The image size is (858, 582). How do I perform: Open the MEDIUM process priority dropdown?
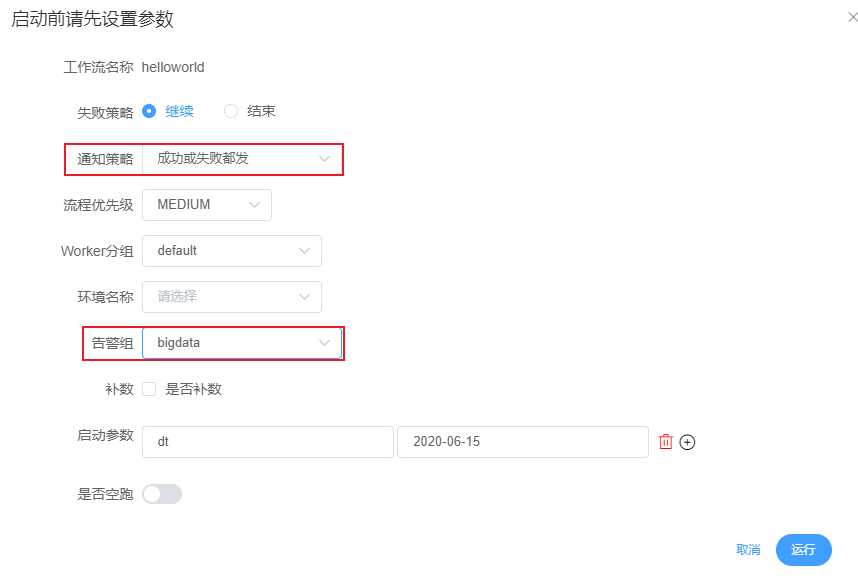pyautogui.click(x=206, y=205)
